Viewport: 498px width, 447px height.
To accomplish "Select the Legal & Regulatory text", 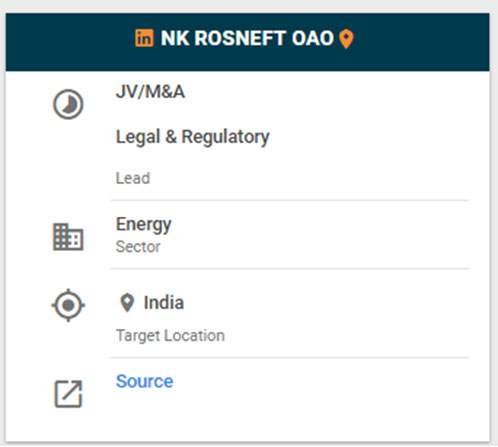I will pos(192,137).
